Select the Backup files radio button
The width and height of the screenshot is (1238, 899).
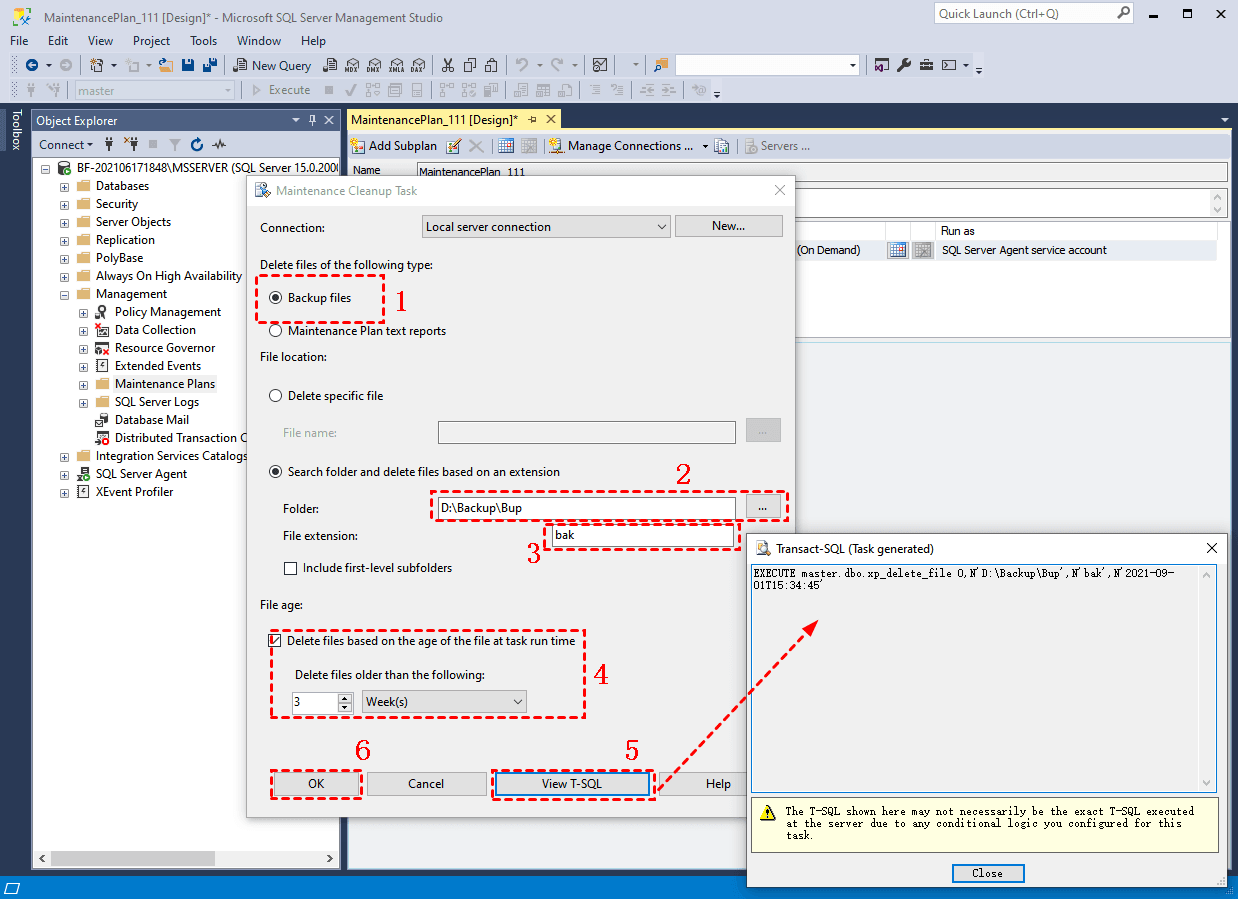[276, 298]
